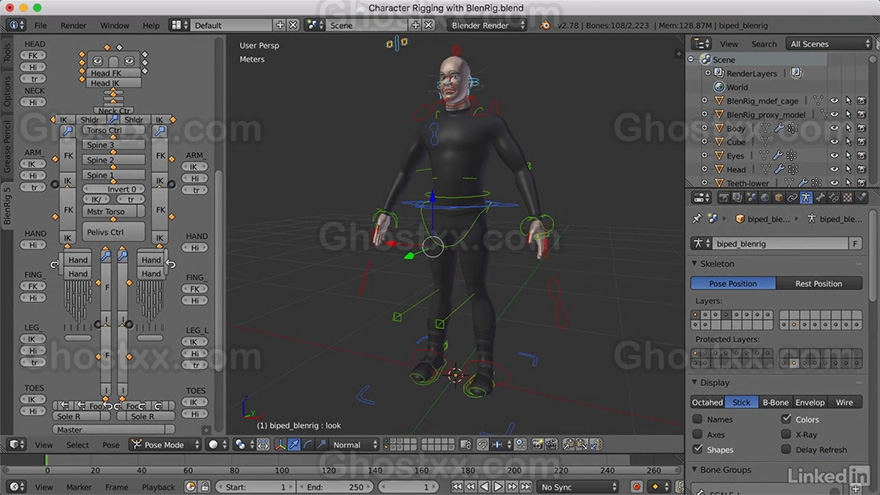The width and height of the screenshot is (880, 495).
Task: Click the Pelvis Ctrl picker button
Action: [114, 232]
